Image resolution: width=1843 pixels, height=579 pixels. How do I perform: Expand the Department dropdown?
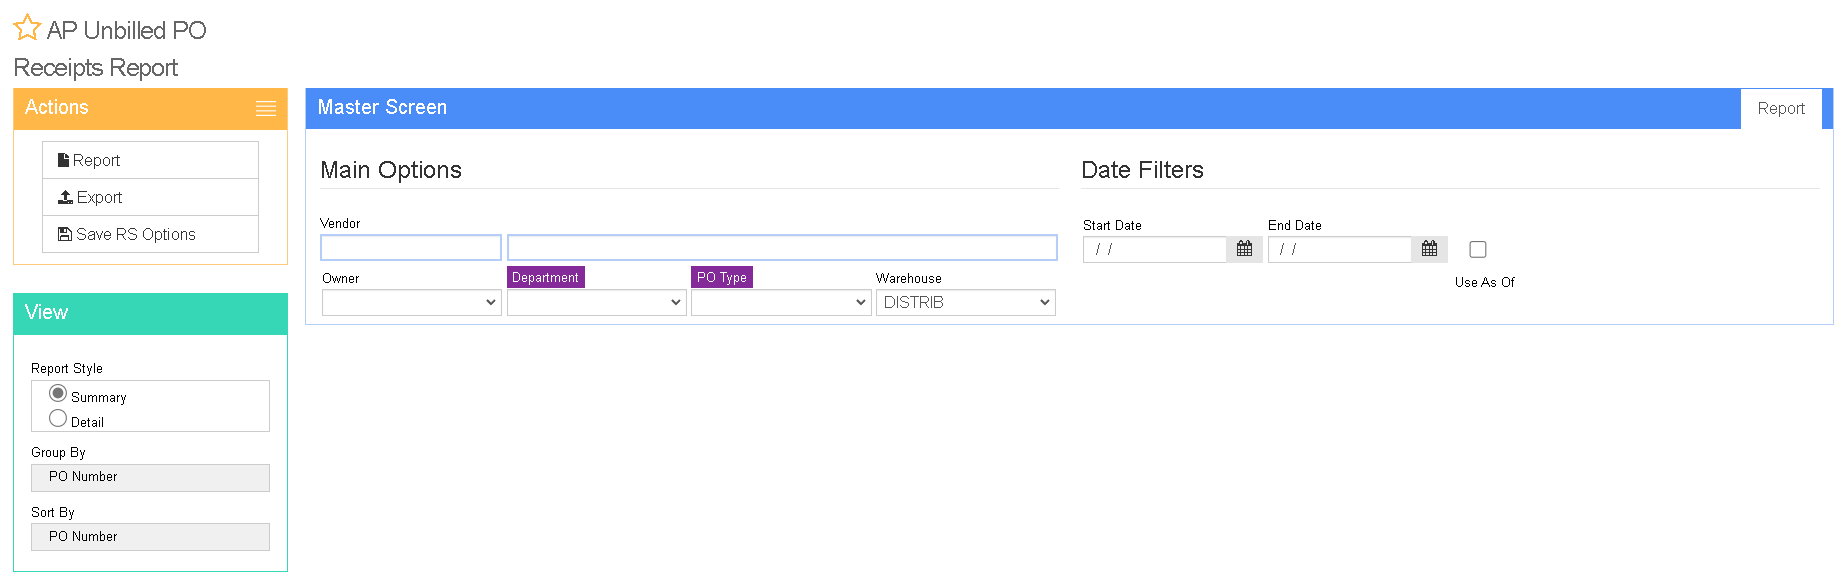[x=596, y=302]
